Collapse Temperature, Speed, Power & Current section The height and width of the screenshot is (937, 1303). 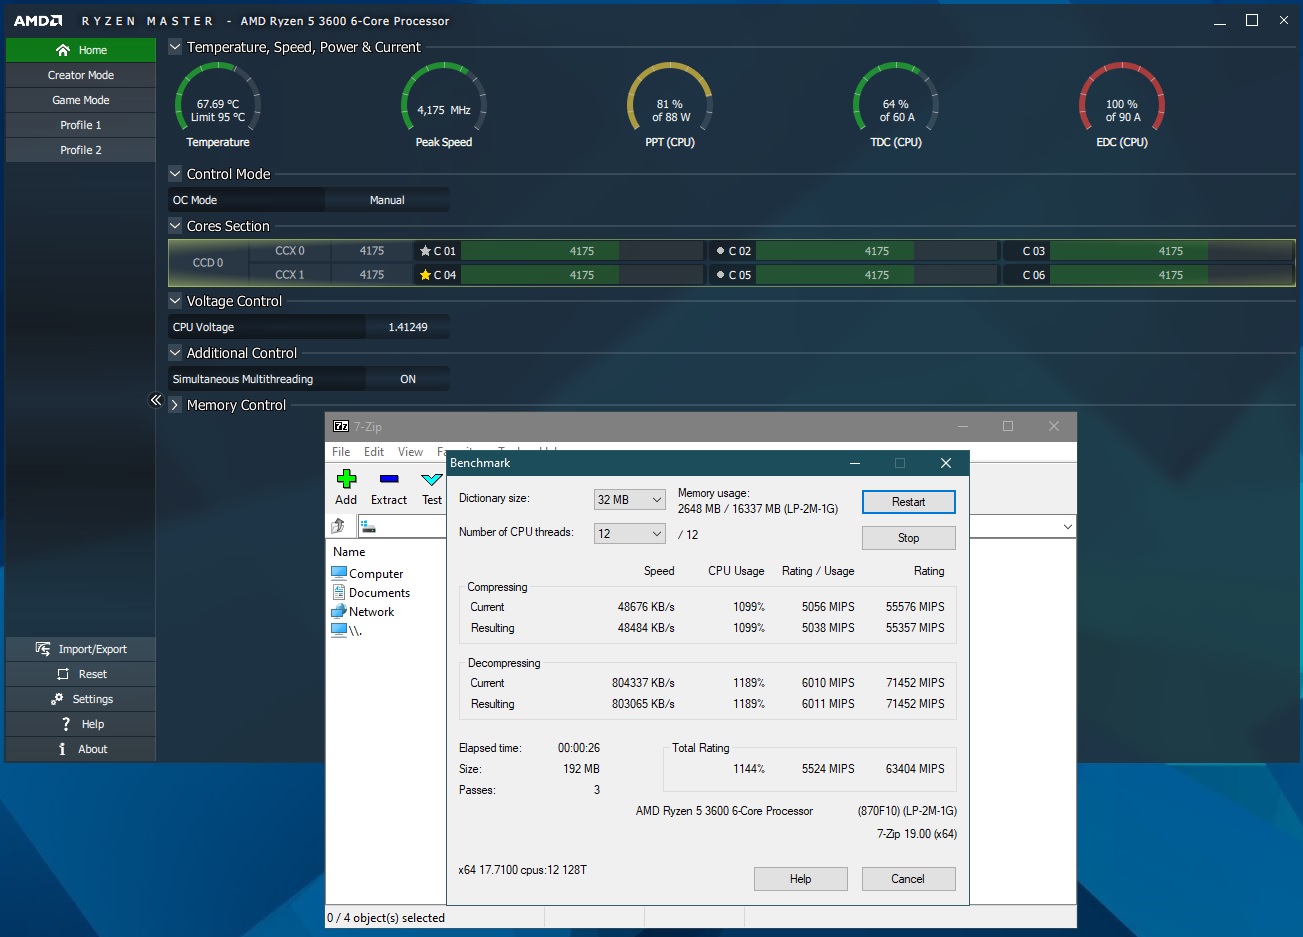point(175,47)
